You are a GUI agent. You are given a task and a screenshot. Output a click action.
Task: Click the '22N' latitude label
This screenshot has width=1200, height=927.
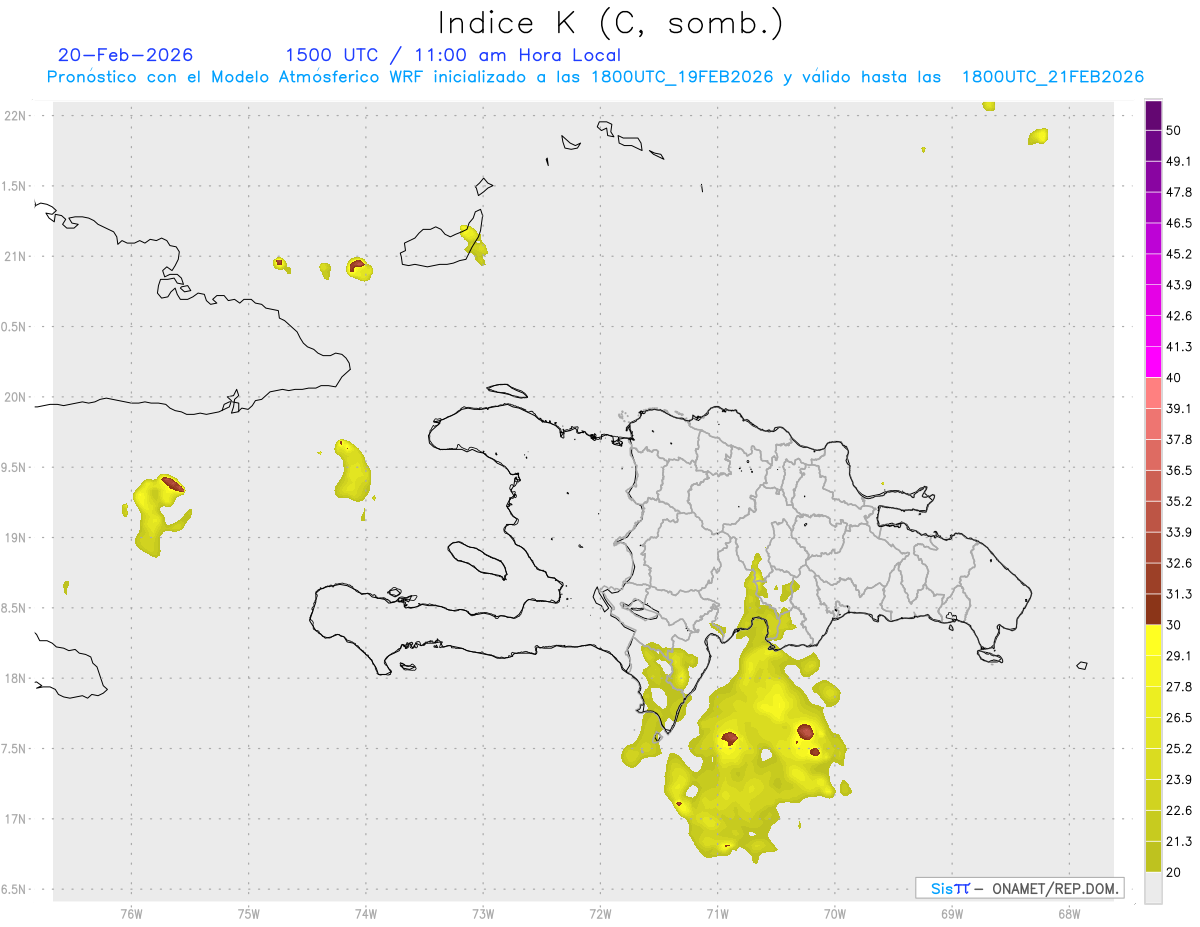[17, 115]
